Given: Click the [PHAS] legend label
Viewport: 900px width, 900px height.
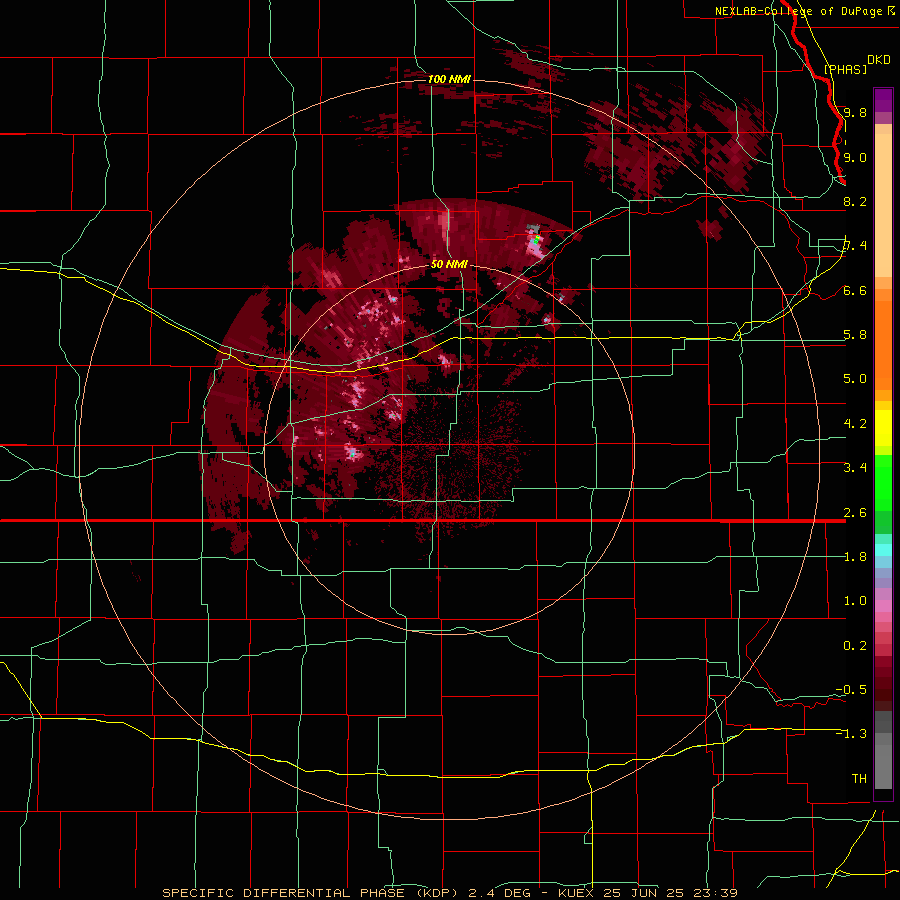Looking at the screenshot, I should (845, 70).
